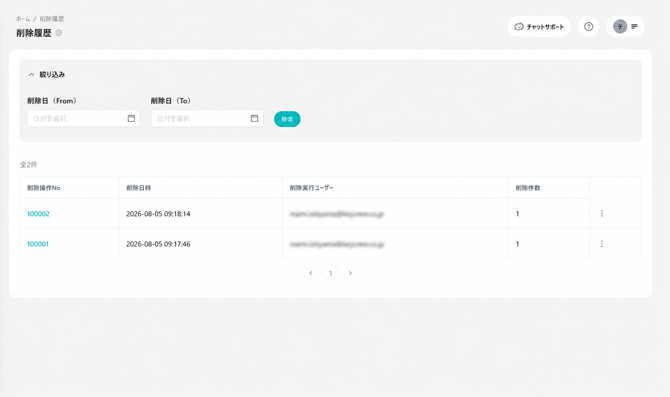Open calendar icon in 削除日 (From) field

pyautogui.click(x=131, y=118)
